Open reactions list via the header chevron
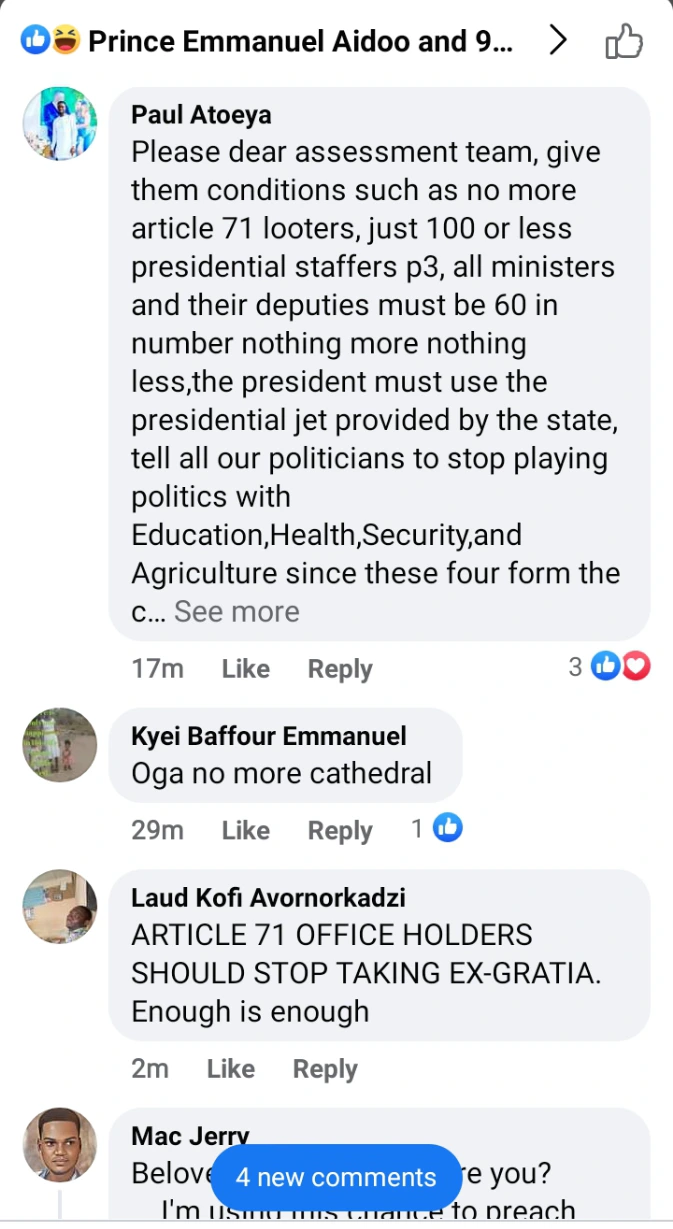 pos(558,41)
